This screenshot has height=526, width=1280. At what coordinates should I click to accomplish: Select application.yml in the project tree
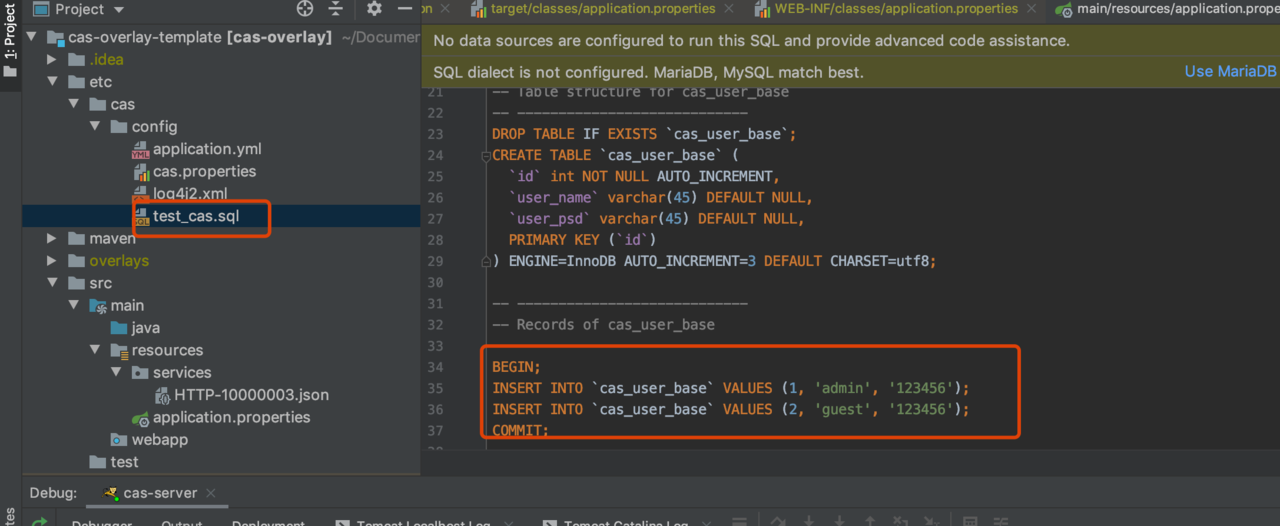point(206,149)
